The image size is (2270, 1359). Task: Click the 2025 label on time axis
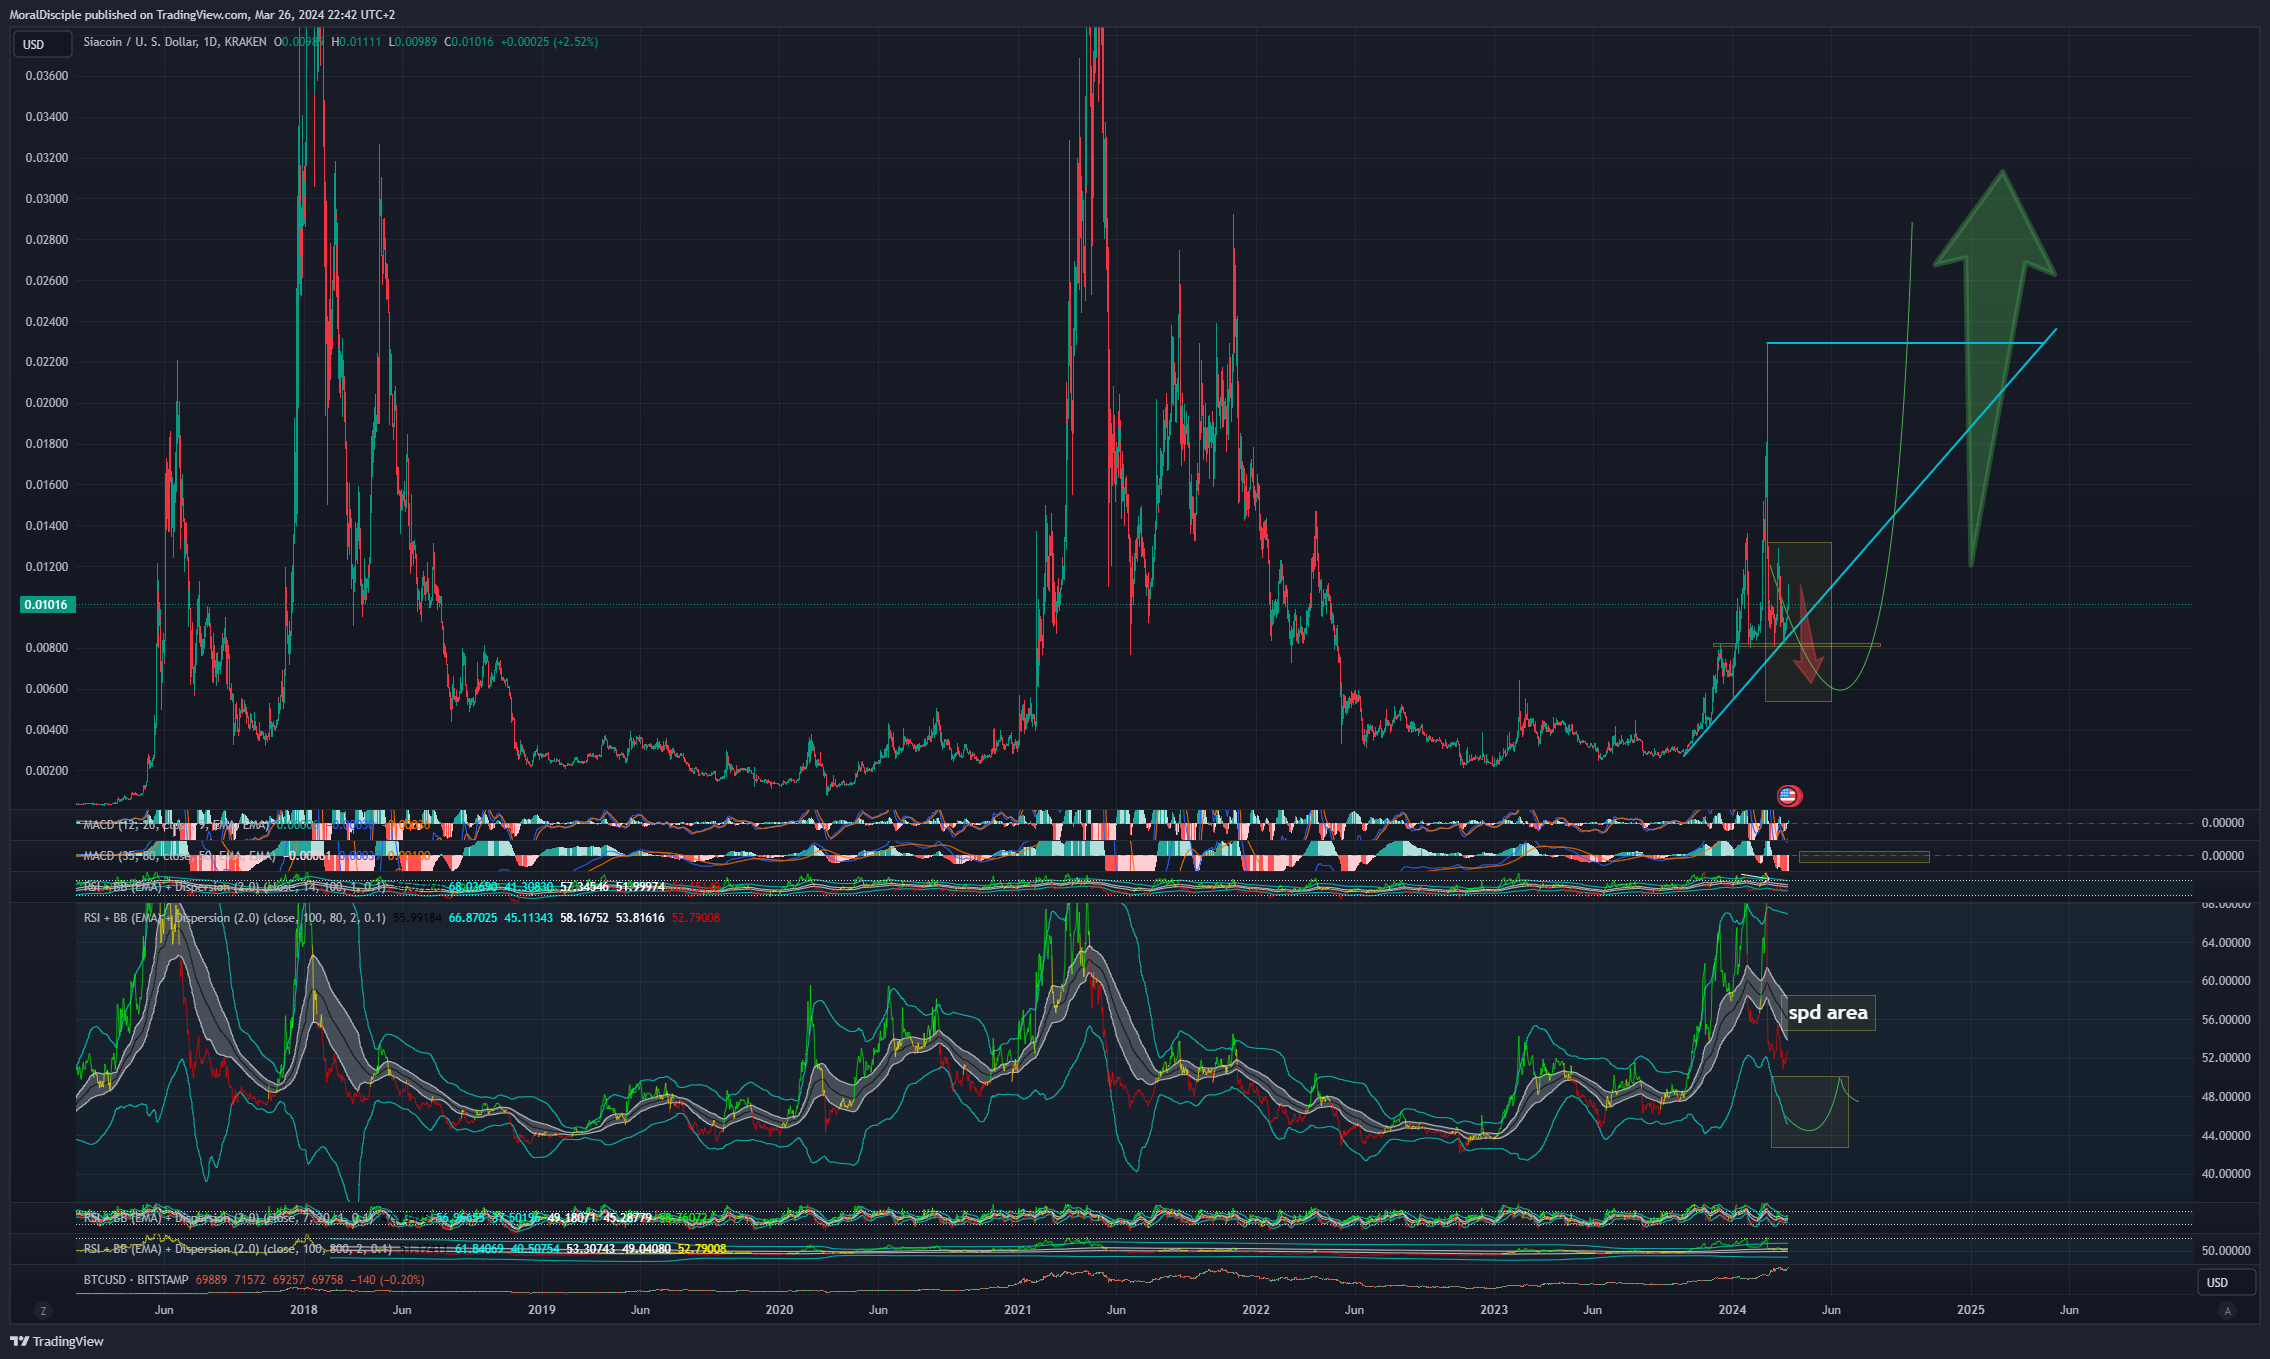tap(1971, 1310)
